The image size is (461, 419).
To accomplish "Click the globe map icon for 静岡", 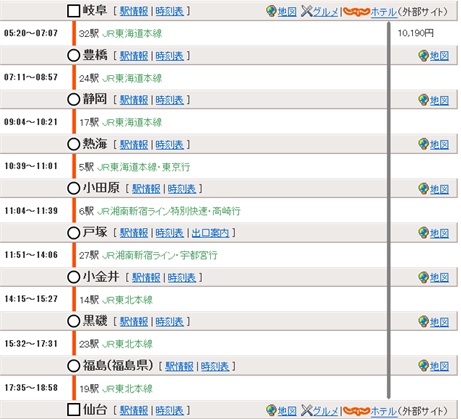I will click(x=423, y=100).
